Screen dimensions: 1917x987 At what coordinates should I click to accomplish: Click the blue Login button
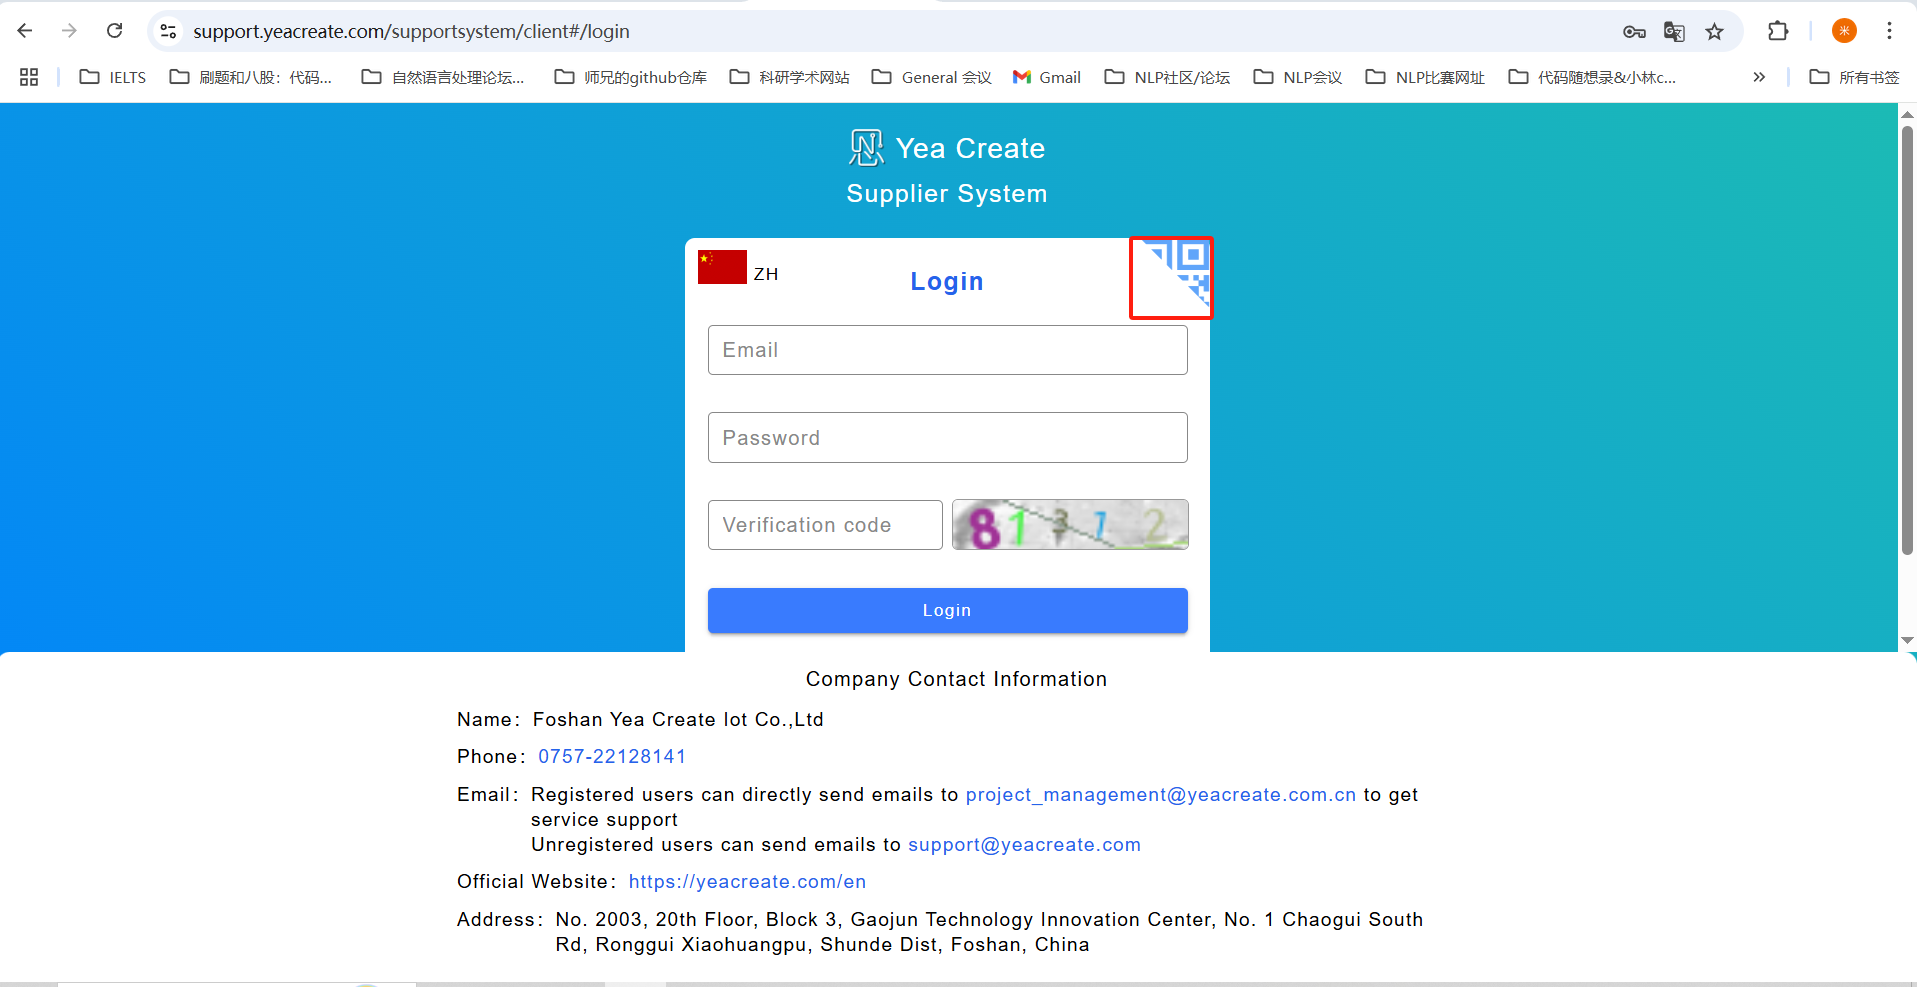(x=947, y=610)
